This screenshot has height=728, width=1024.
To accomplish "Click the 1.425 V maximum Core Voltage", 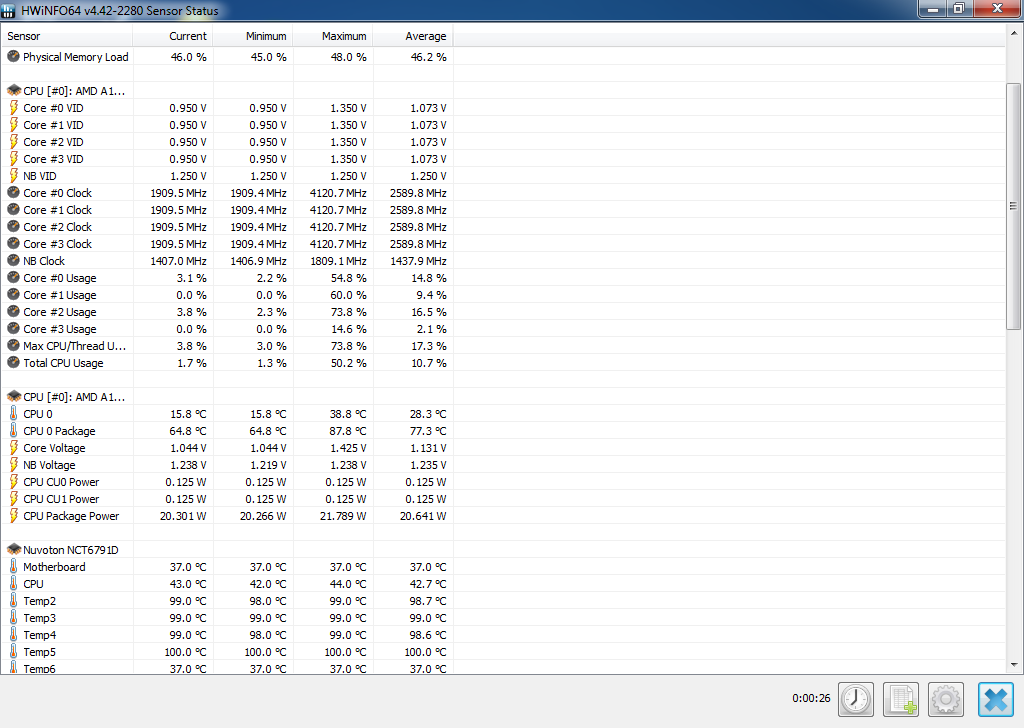I will (x=348, y=448).
